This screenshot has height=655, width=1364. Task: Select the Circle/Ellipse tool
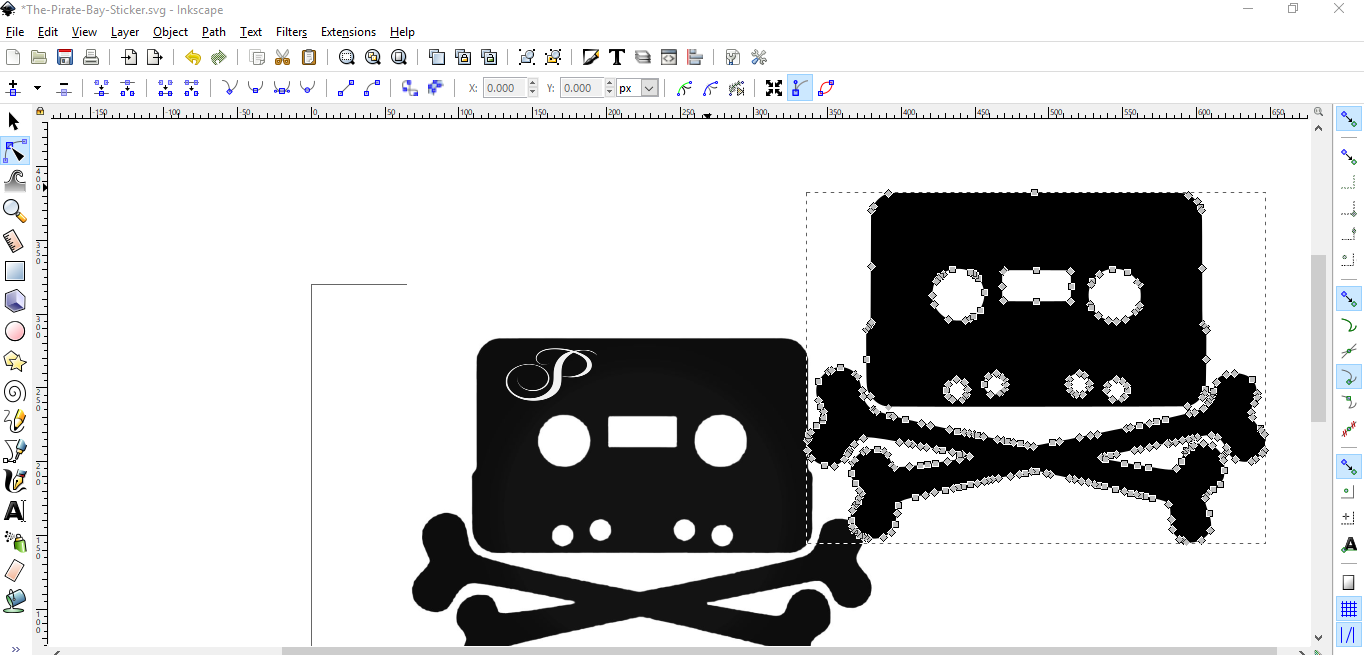click(x=14, y=331)
